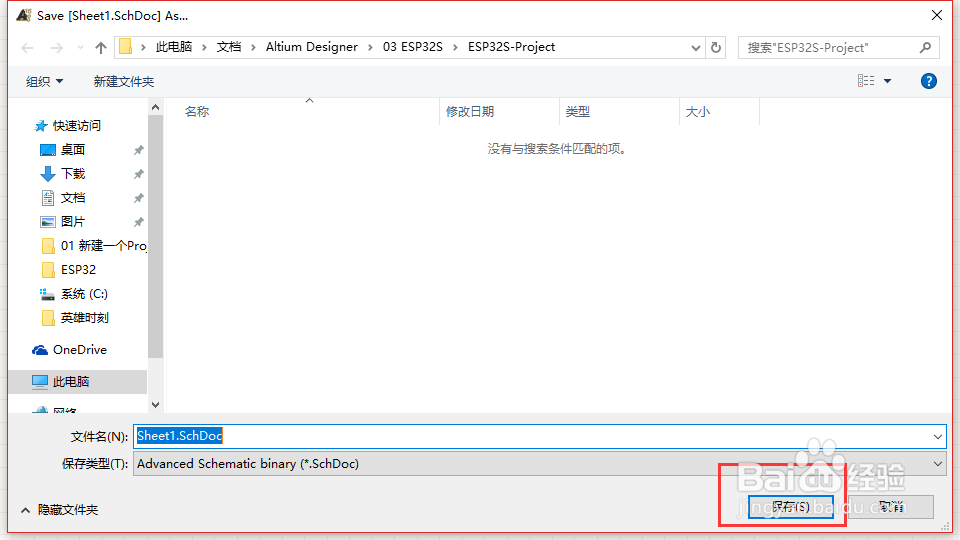This screenshot has width=960, height=540.
Task: Click the 取消 button
Action: click(891, 507)
